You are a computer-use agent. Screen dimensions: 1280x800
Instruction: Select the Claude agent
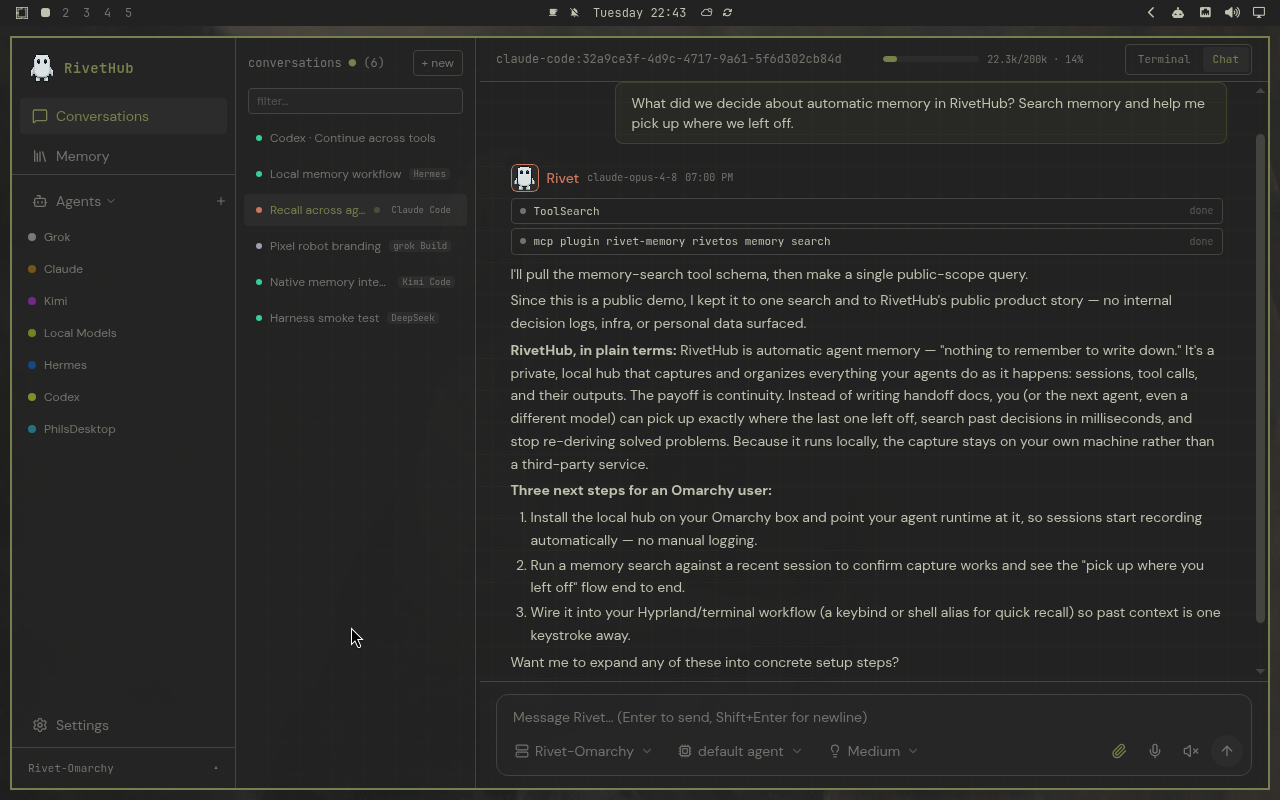[x=124, y=269]
